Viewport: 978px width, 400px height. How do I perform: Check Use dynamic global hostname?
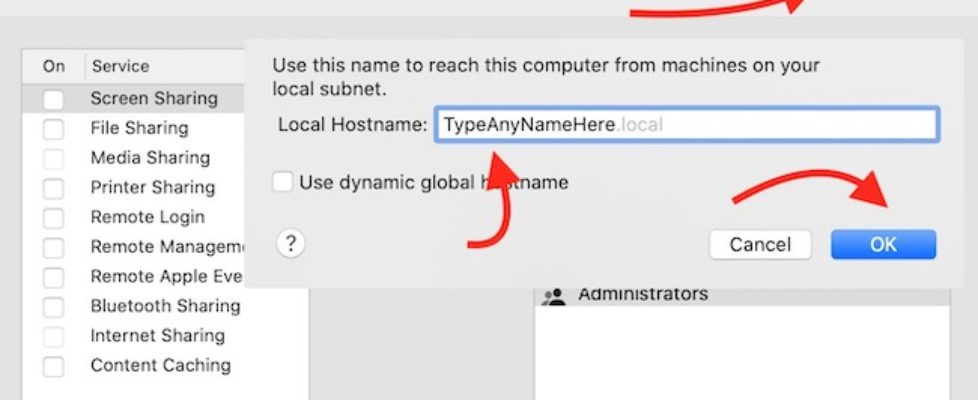click(283, 182)
